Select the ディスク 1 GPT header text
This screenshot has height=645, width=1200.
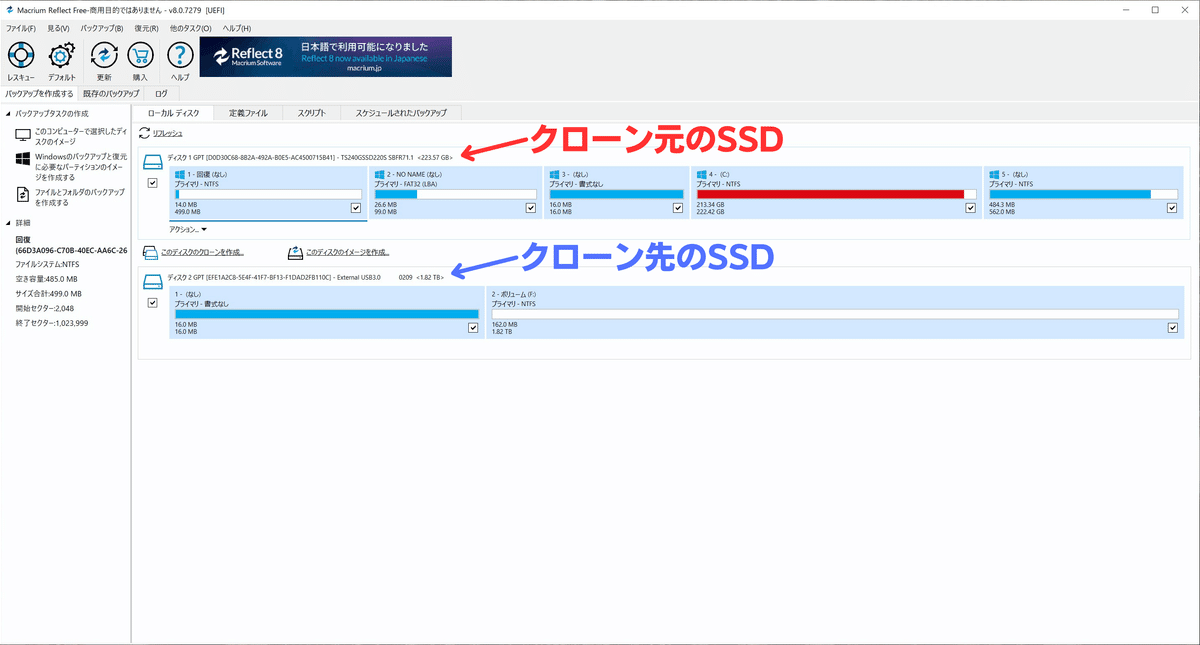pyautogui.click(x=310, y=158)
